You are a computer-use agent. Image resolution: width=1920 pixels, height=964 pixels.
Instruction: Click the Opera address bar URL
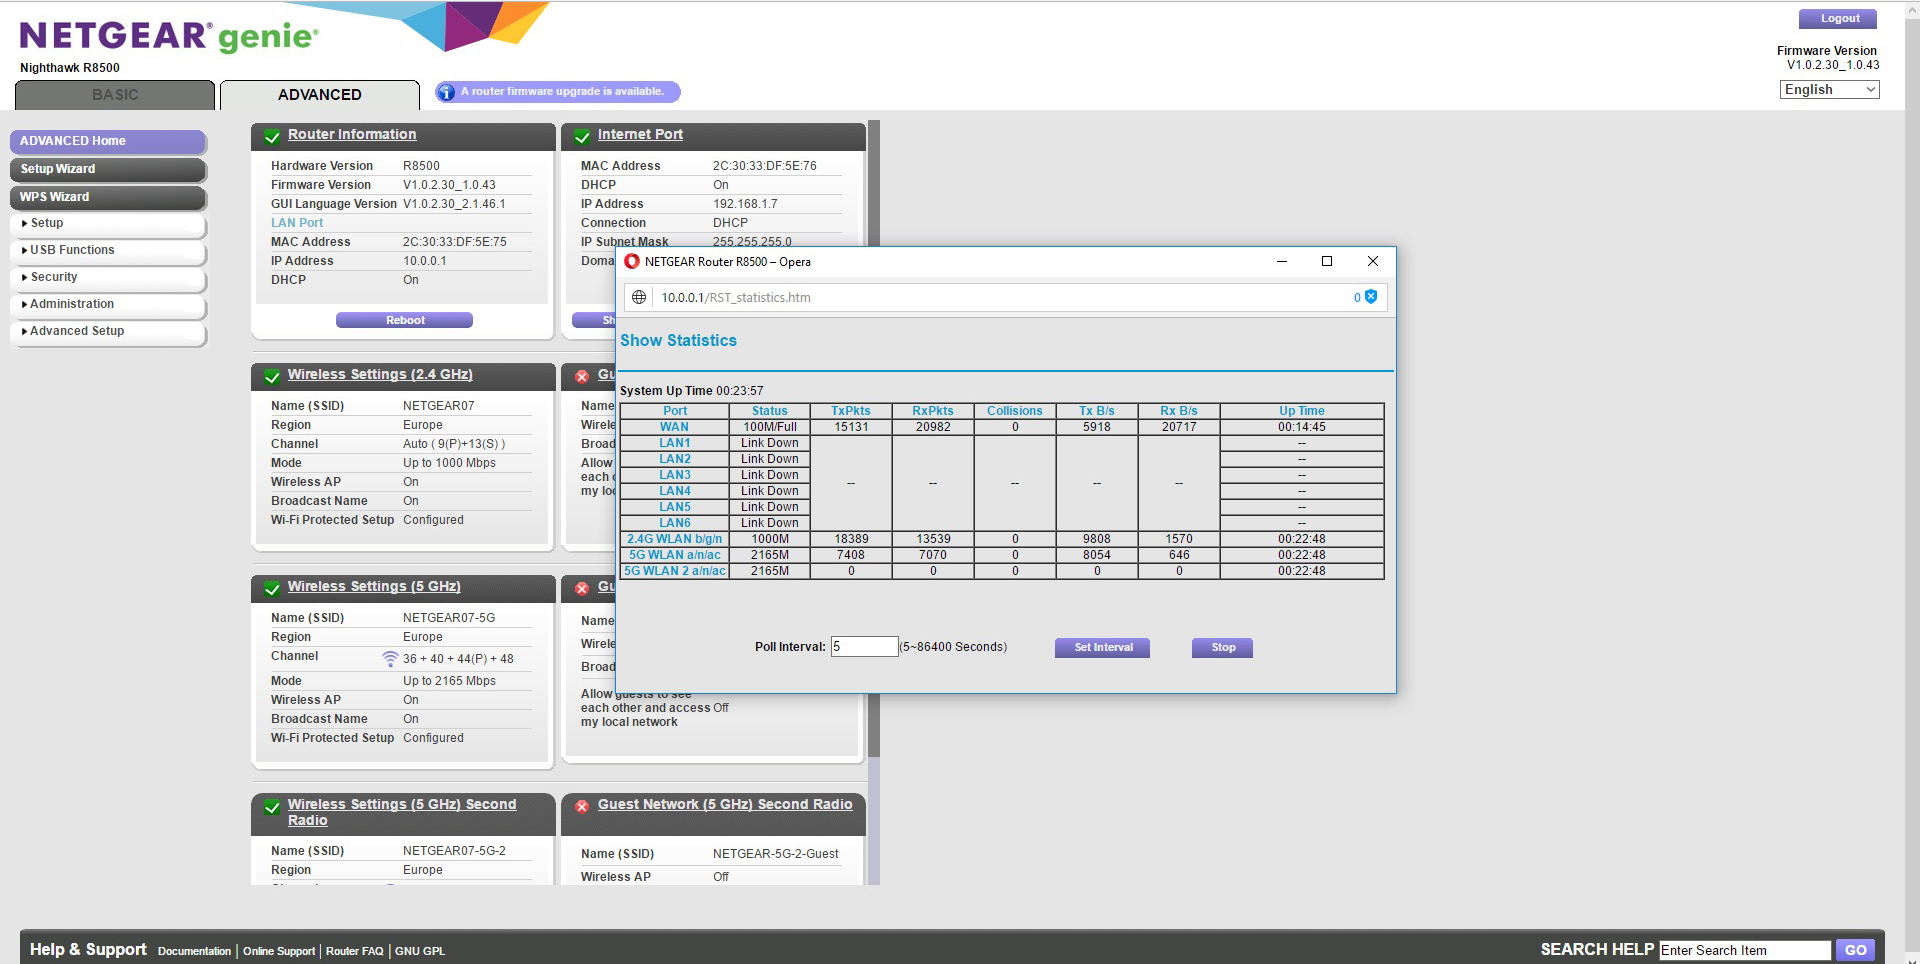click(x=736, y=297)
